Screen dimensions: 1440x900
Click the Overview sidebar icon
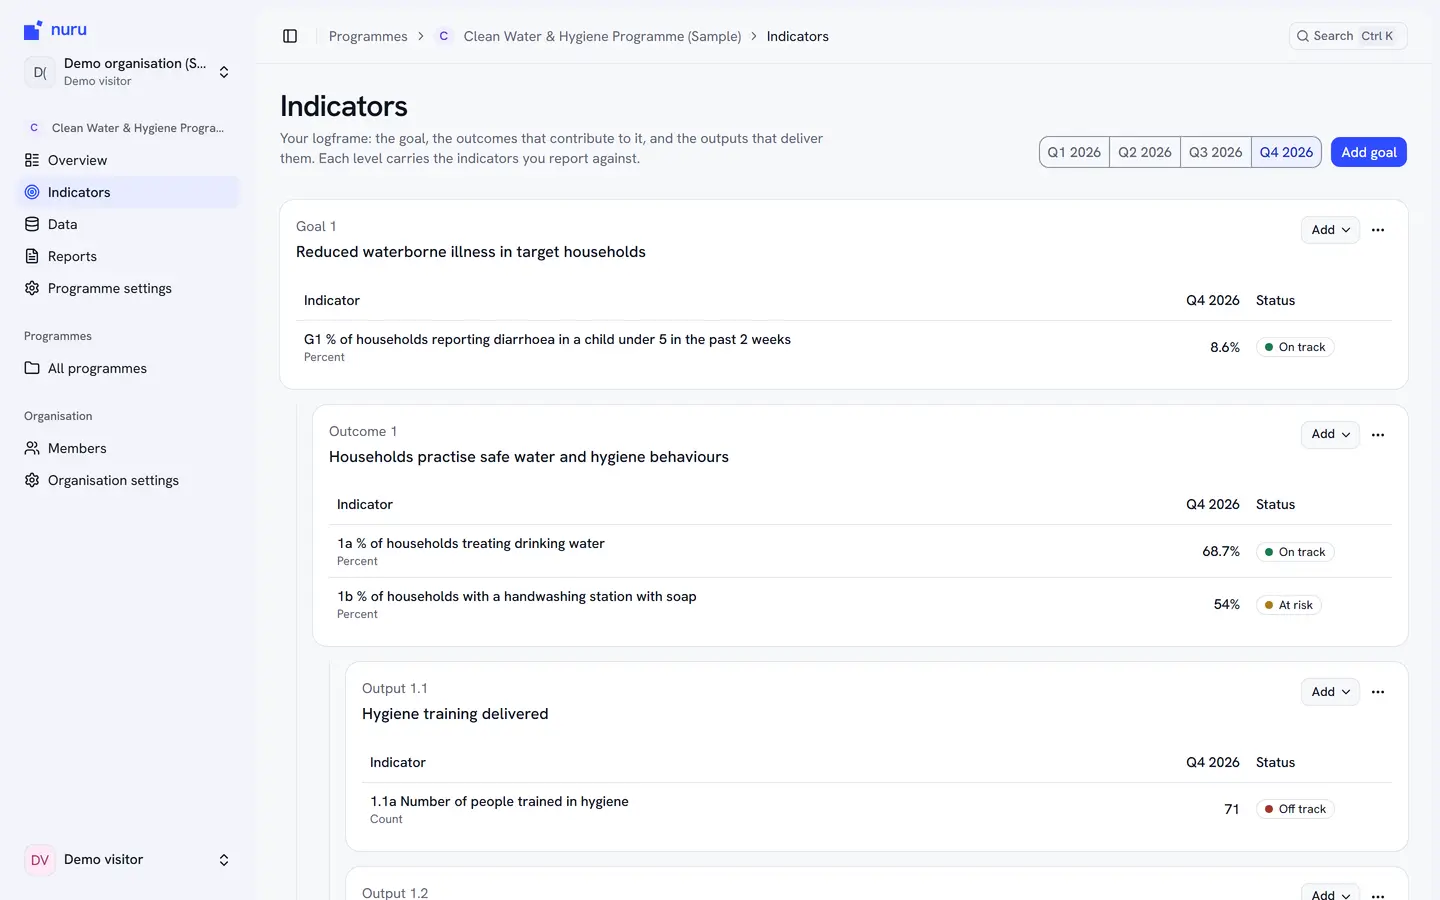[32, 160]
